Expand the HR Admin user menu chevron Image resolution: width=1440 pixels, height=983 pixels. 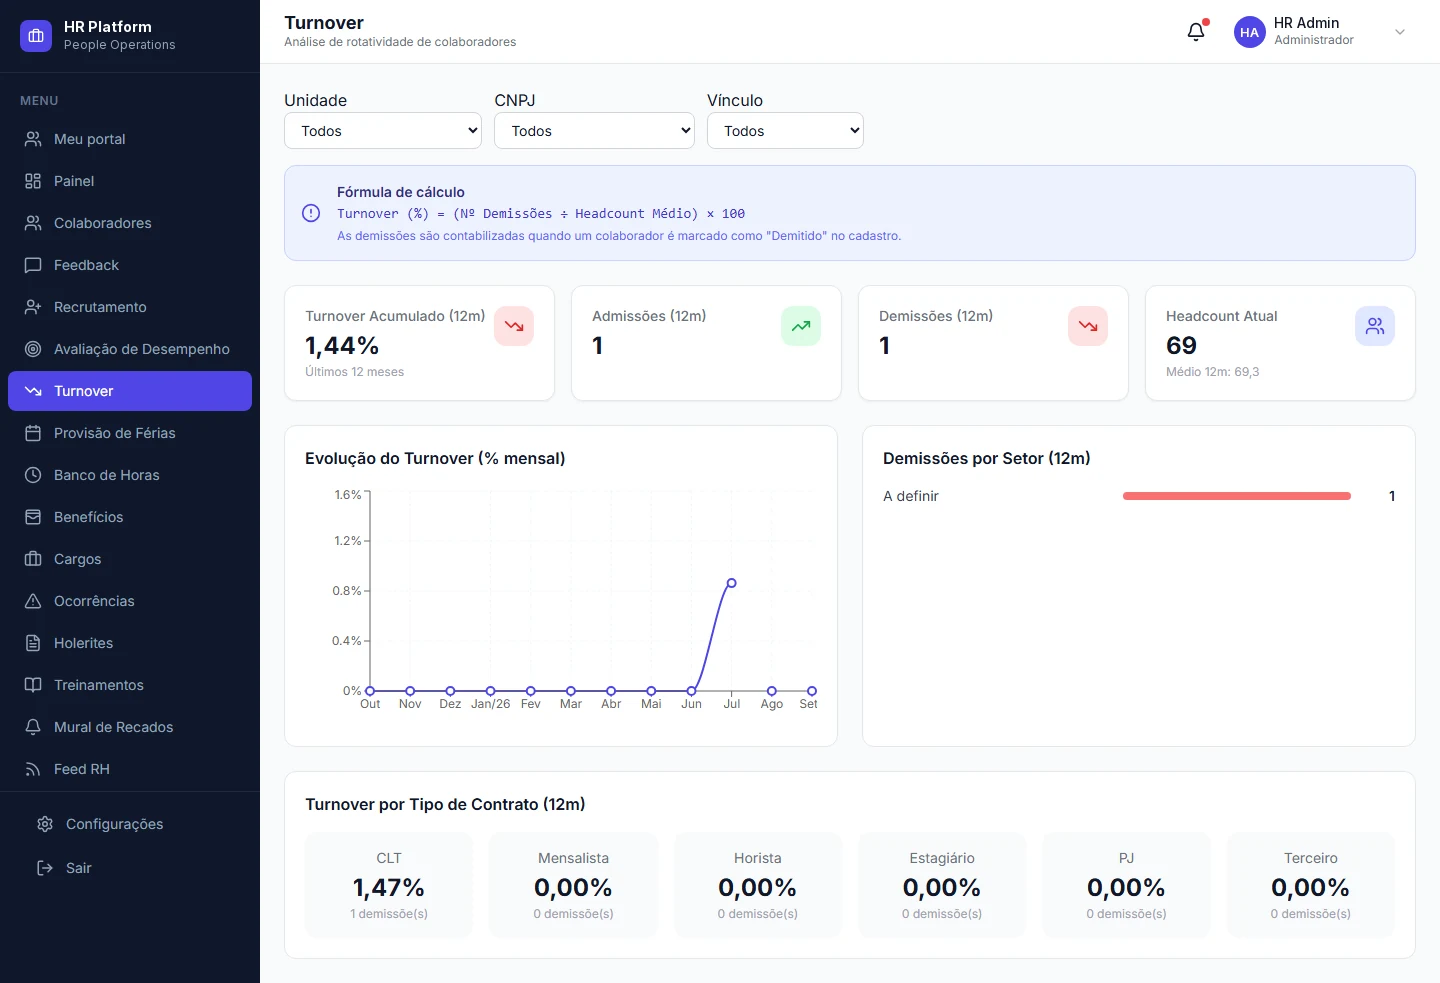coord(1400,32)
